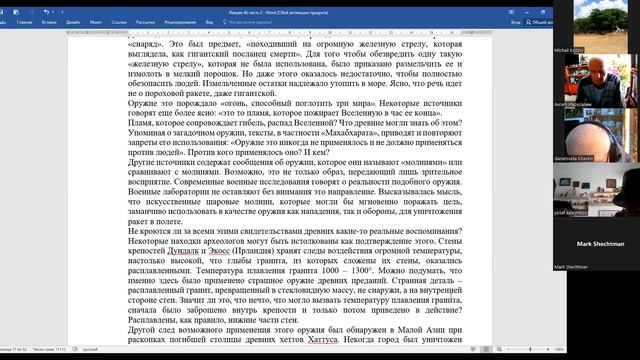
Task: Click the page count indicator in status bar
Action: click(13, 349)
